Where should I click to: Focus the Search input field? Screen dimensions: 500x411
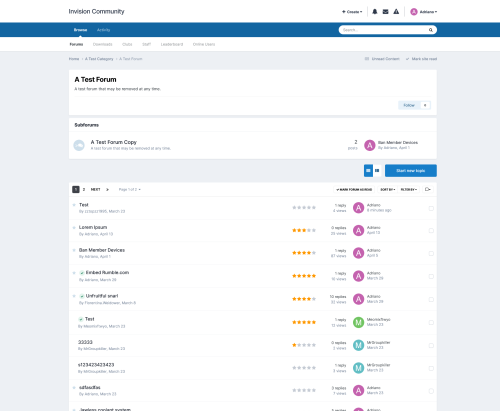click(384, 30)
